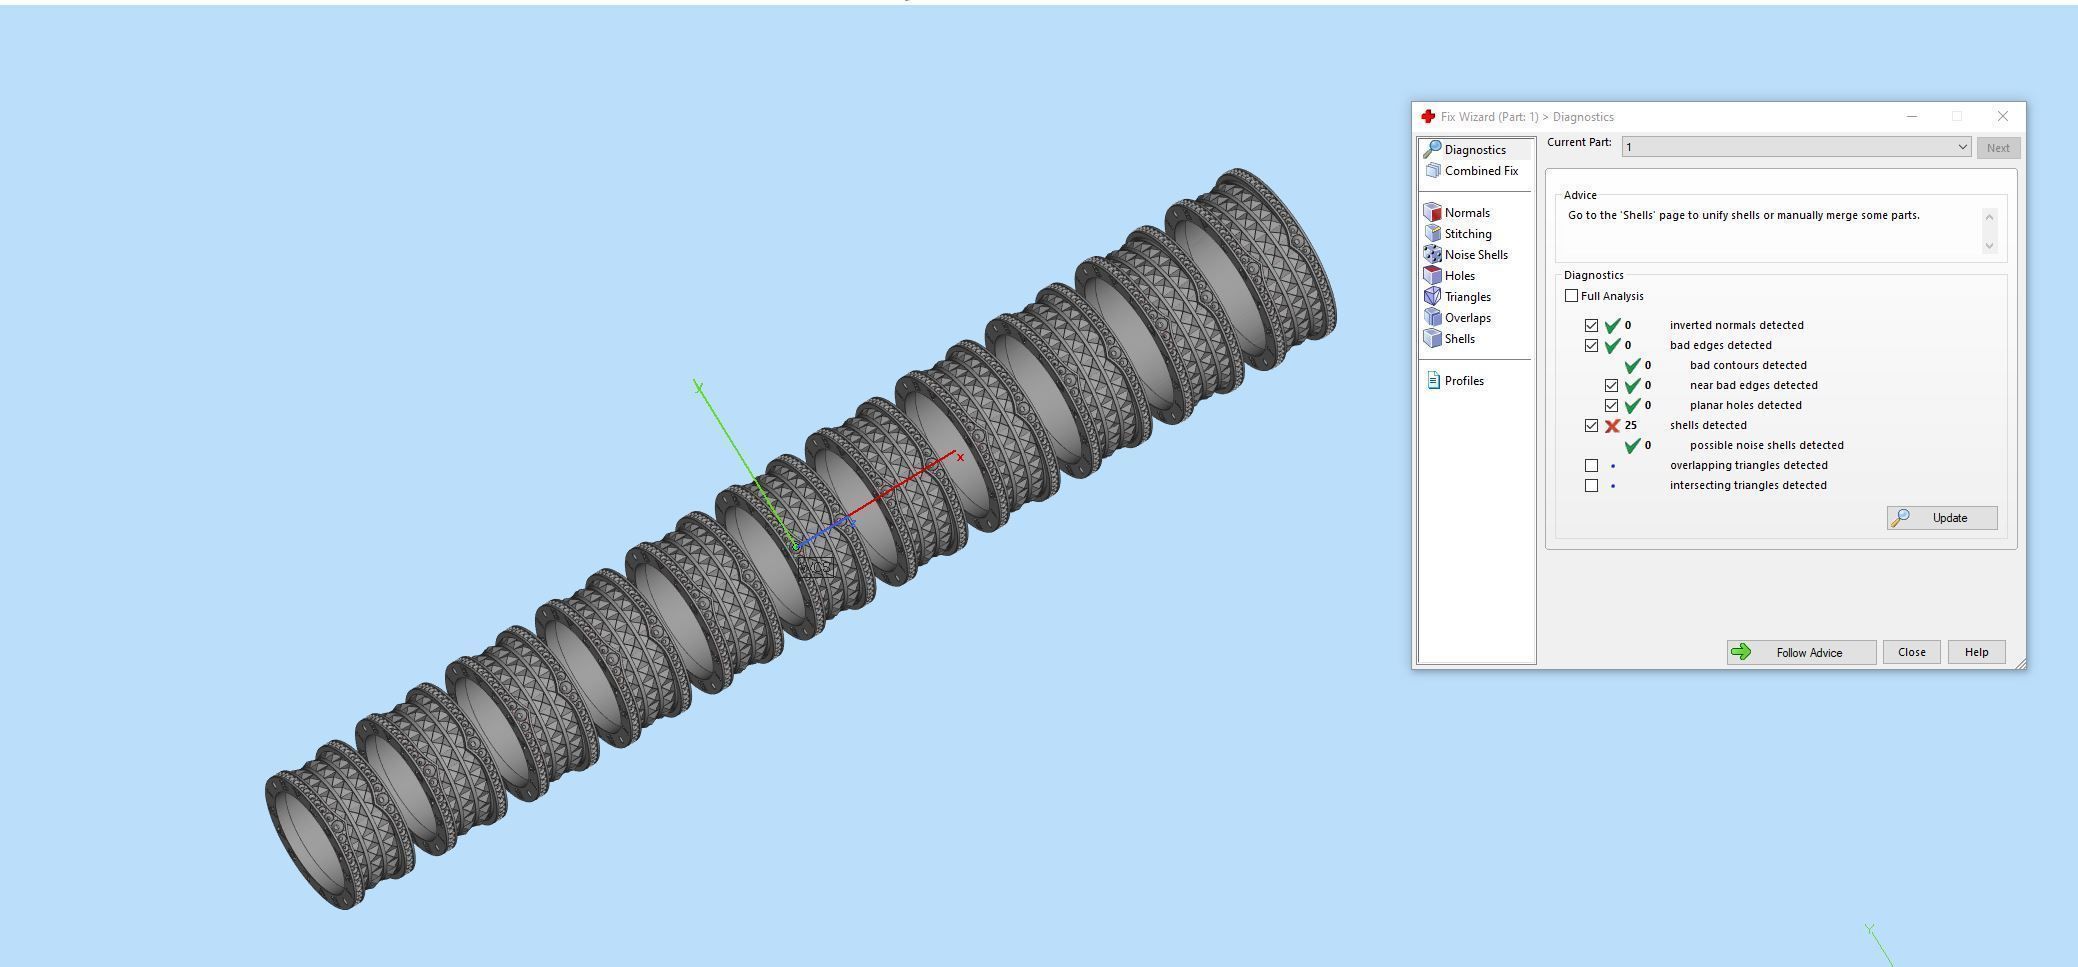The image size is (2078, 967).
Task: Click the red cross Fix Wizard title icon
Action: 1428,117
